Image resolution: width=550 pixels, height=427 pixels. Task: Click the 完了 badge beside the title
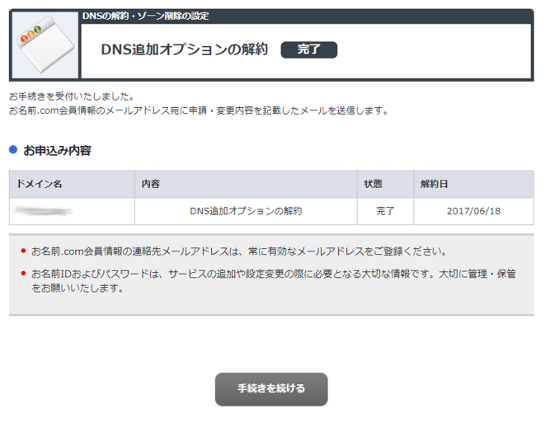(309, 49)
